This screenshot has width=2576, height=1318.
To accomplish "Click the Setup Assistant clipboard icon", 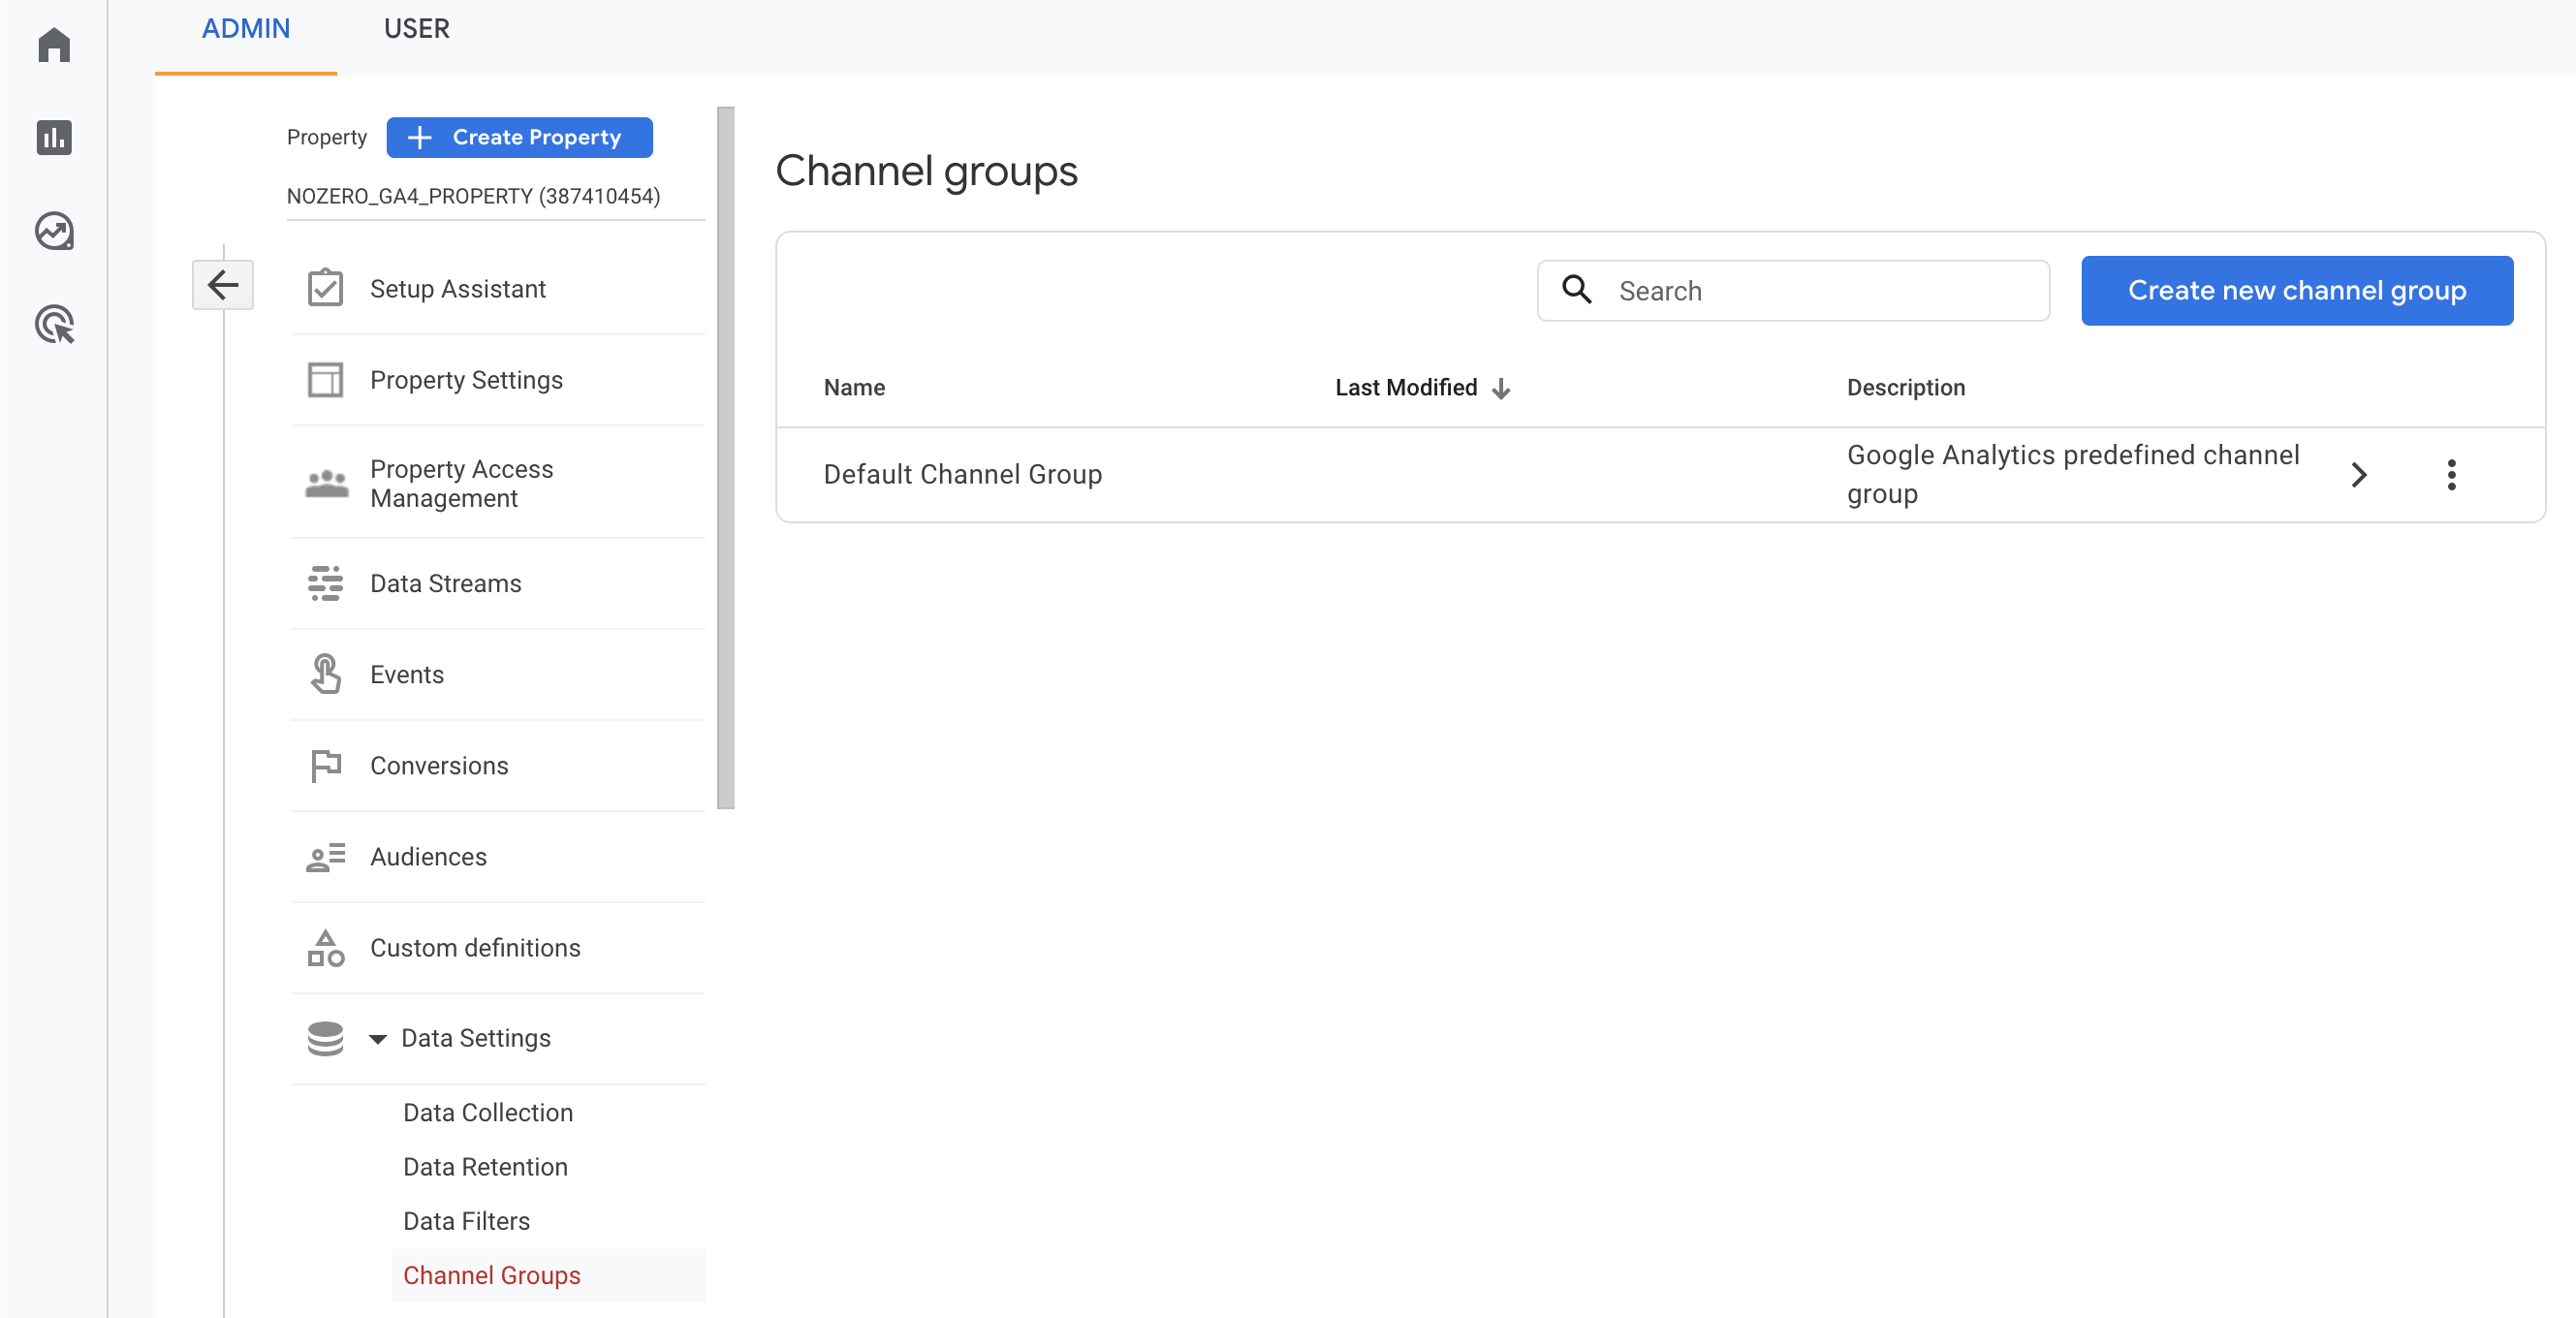I will click(325, 289).
